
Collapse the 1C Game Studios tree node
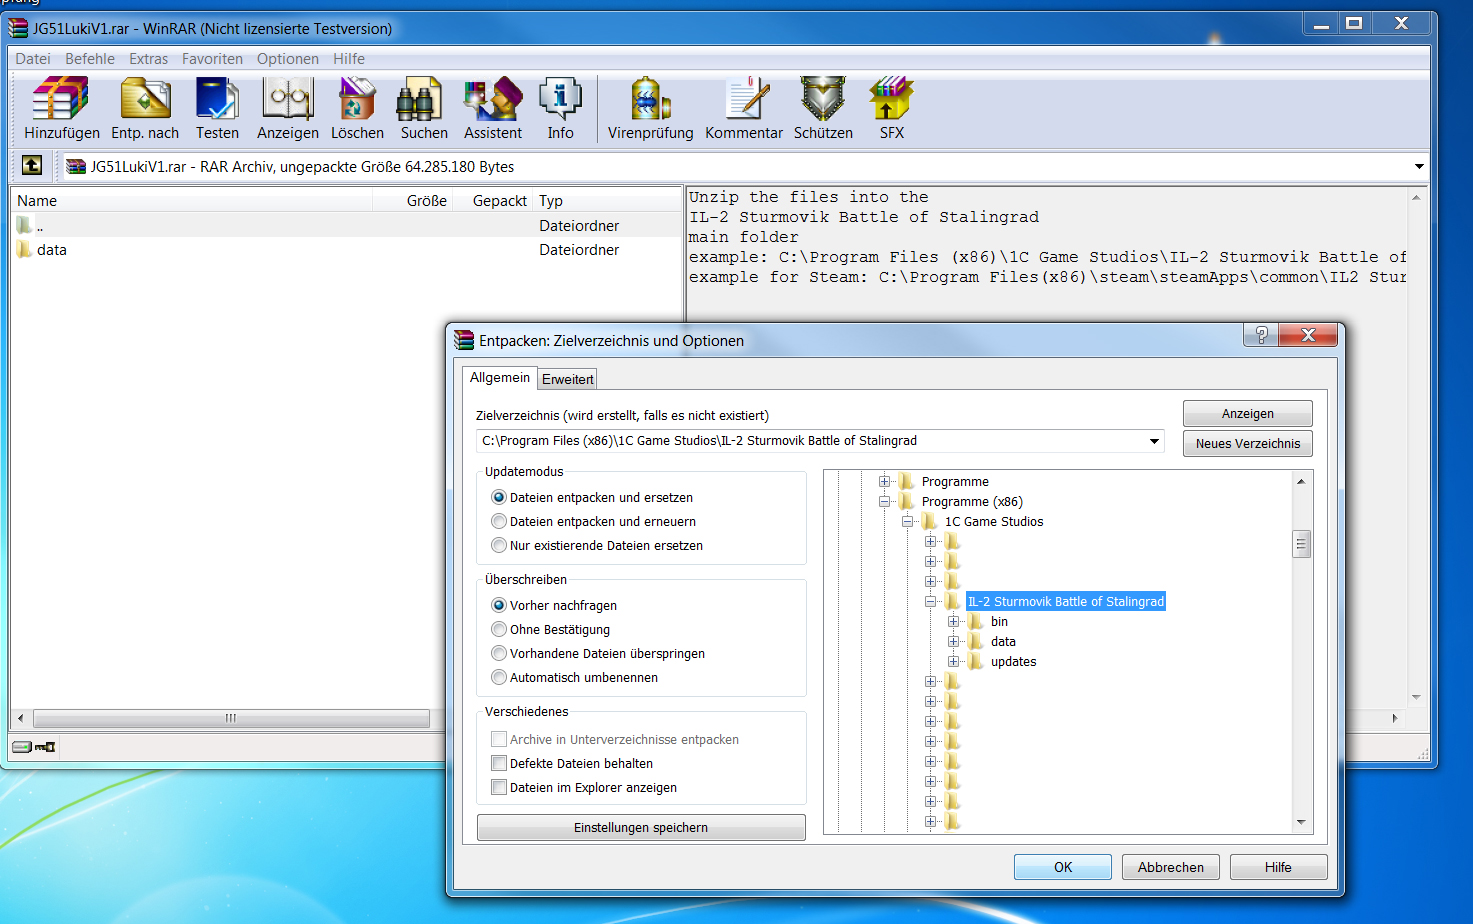click(x=907, y=521)
